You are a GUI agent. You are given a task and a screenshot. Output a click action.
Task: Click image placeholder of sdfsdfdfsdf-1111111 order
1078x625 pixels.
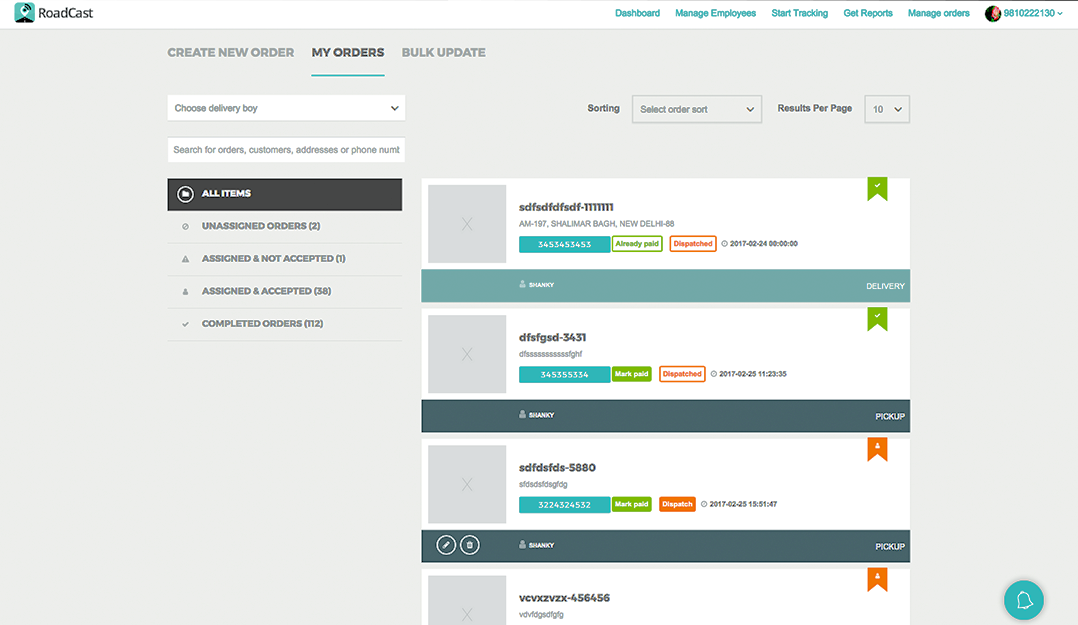pyautogui.click(x=467, y=223)
